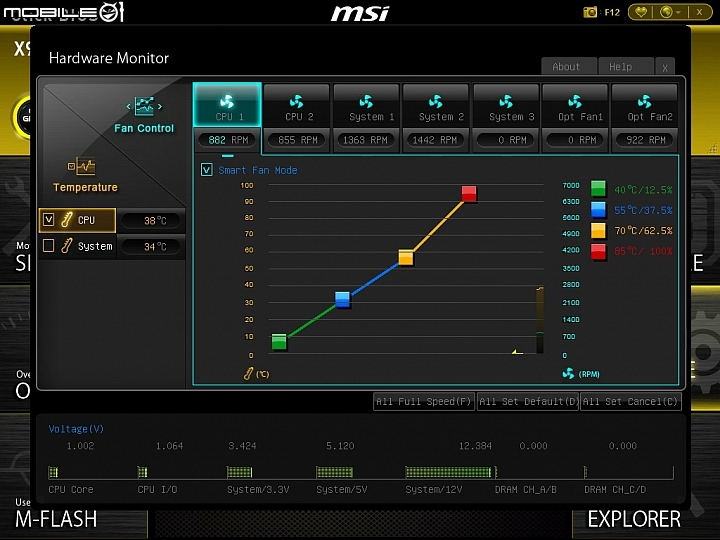
Task: Open the Opt Fan1 tab
Action: click(x=575, y=105)
